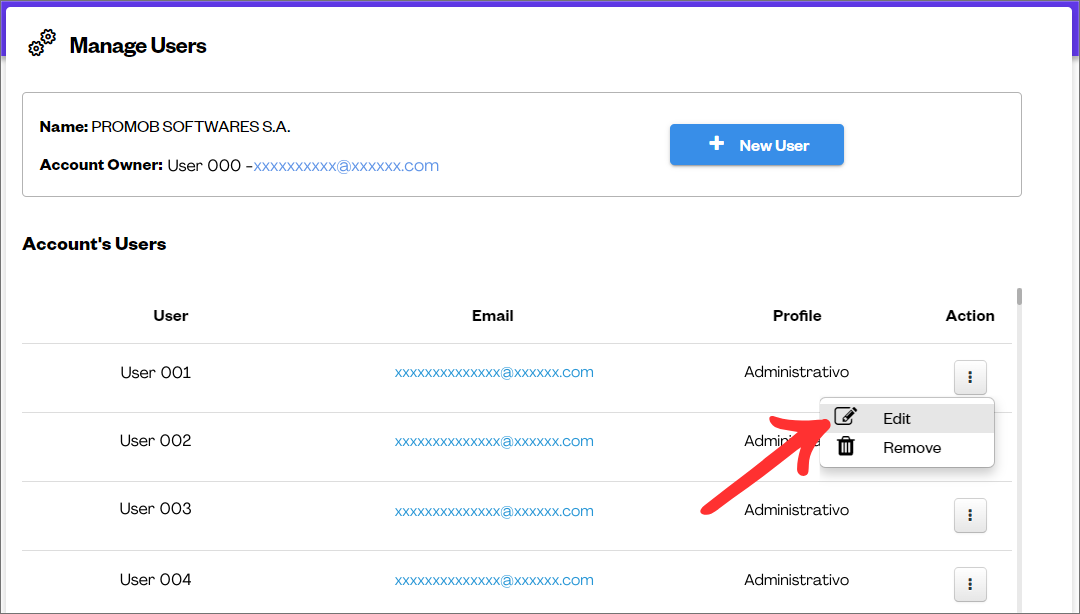Click the User column header
The image size is (1080, 614).
pos(171,316)
